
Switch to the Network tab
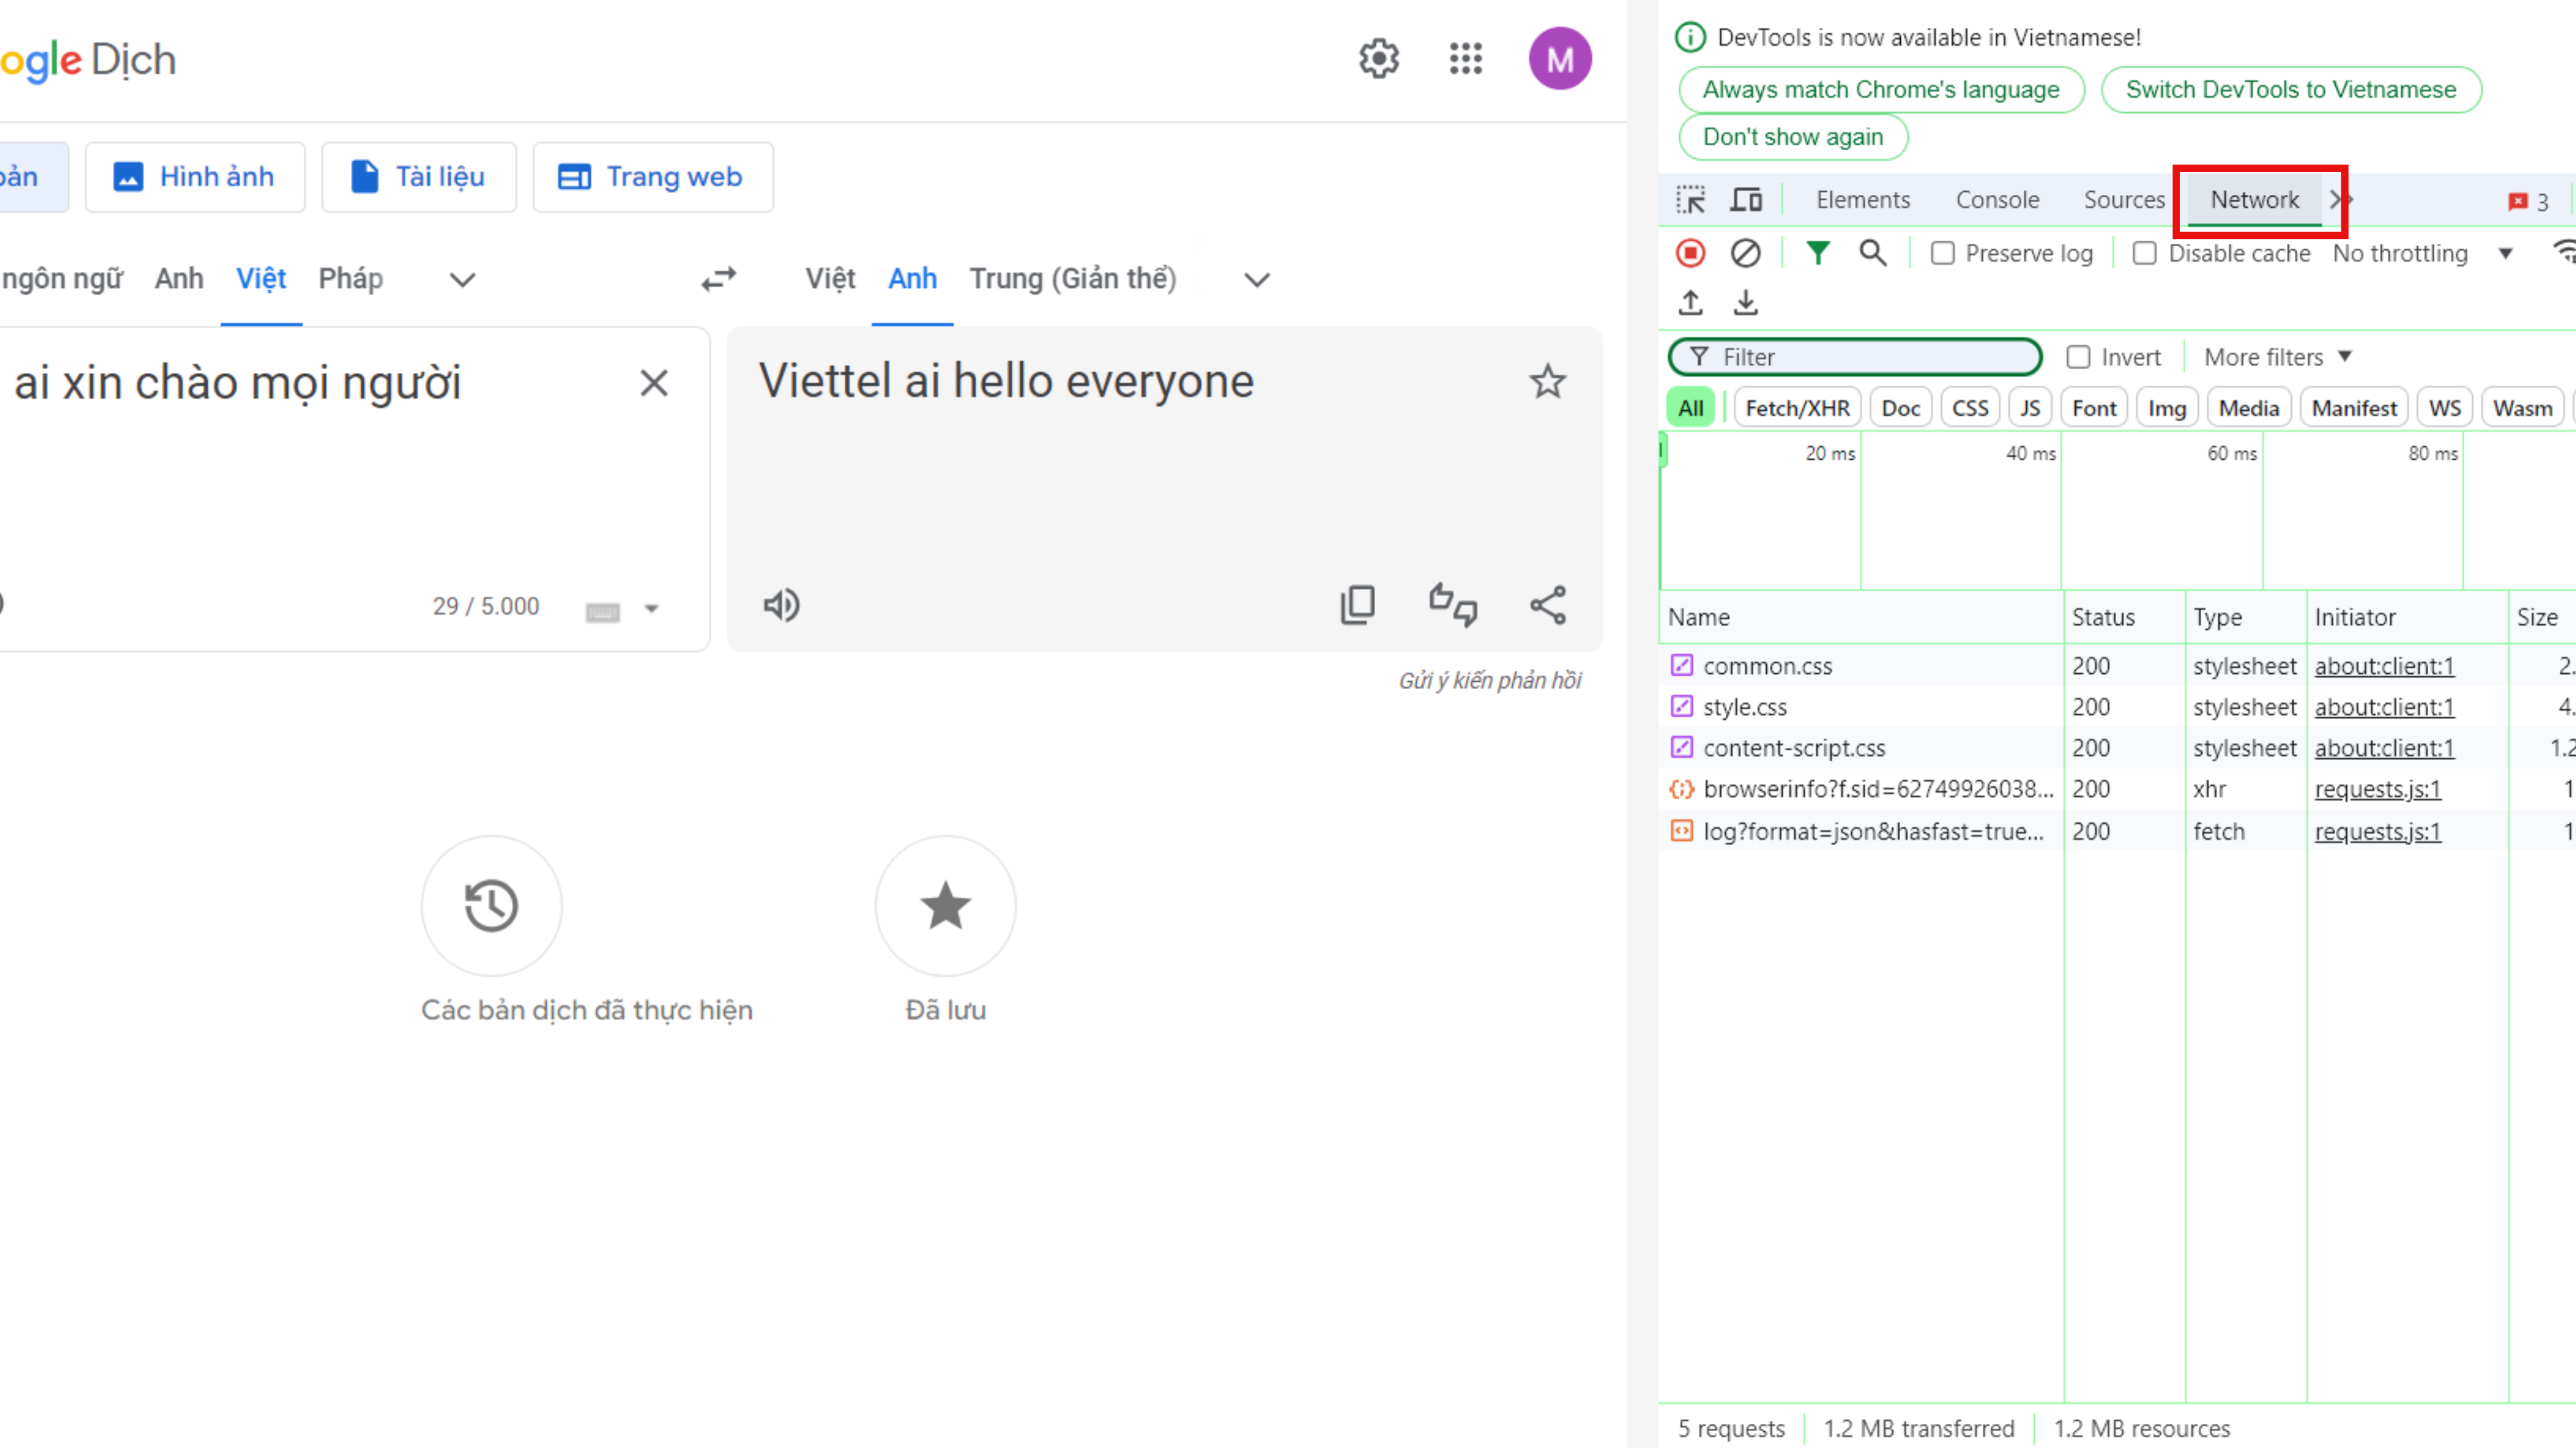click(x=2254, y=200)
